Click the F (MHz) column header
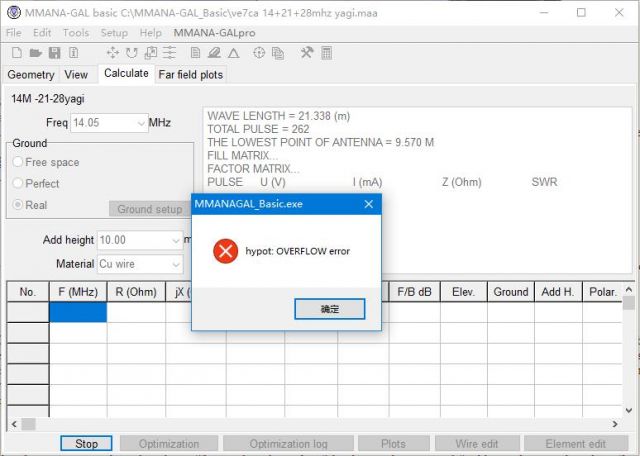Image resolution: width=640 pixels, height=456 pixels. [x=78, y=292]
